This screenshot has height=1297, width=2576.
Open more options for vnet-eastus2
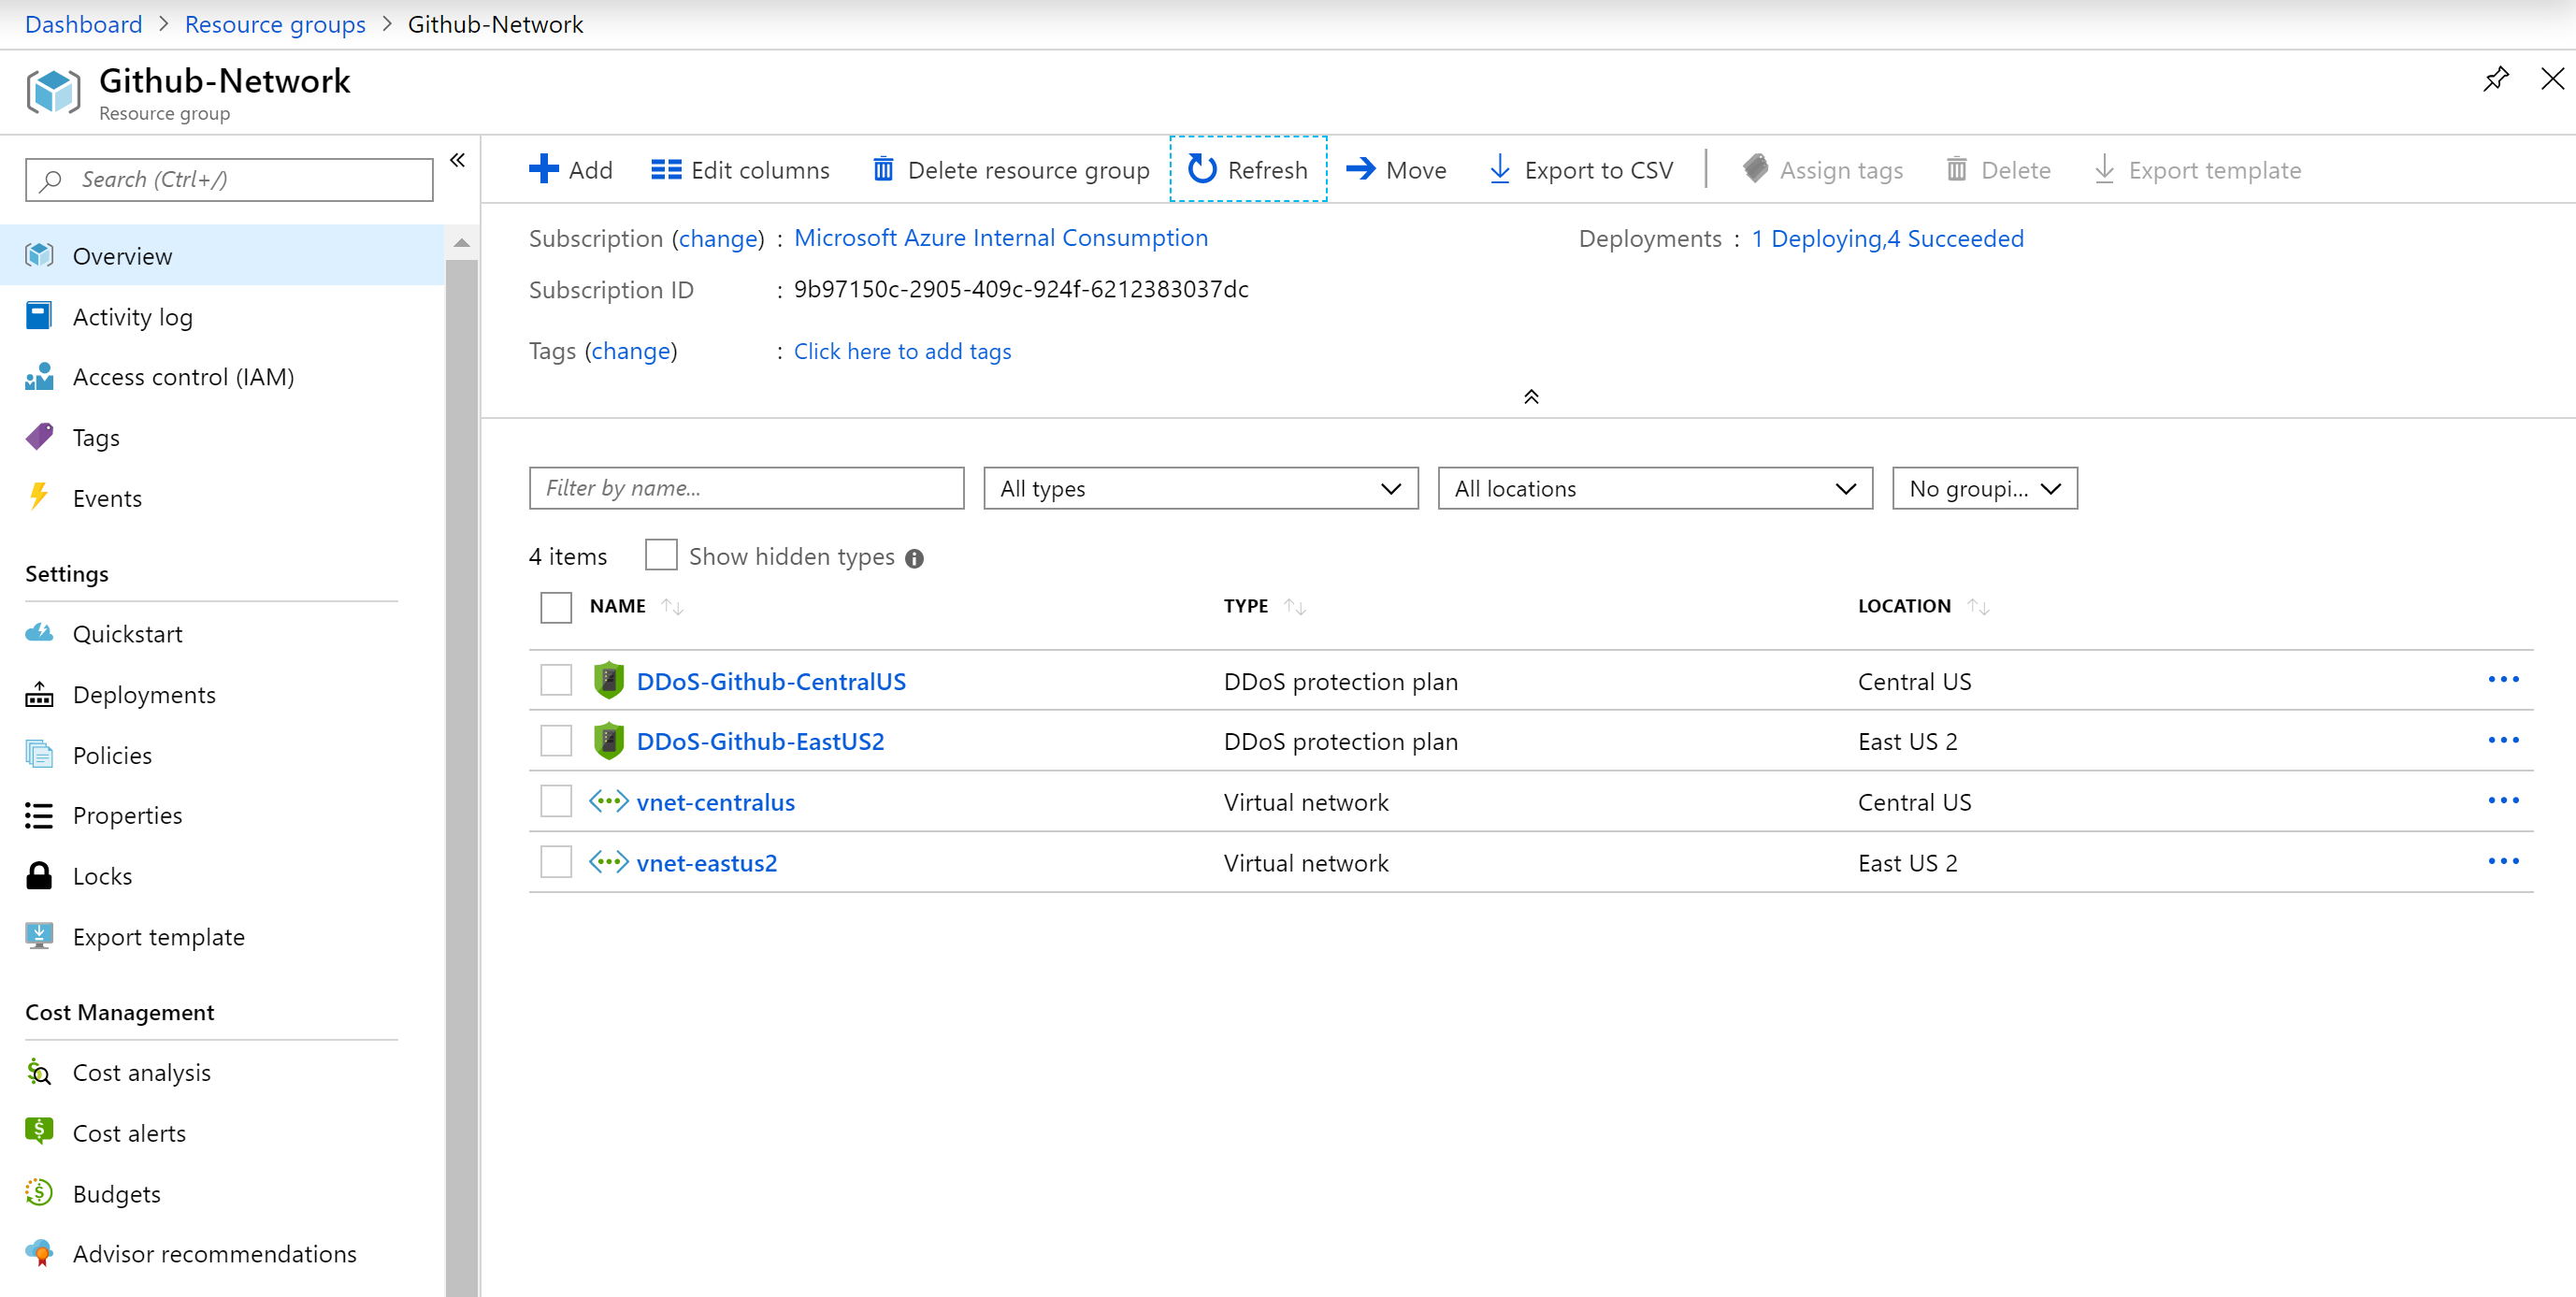pyautogui.click(x=2503, y=861)
